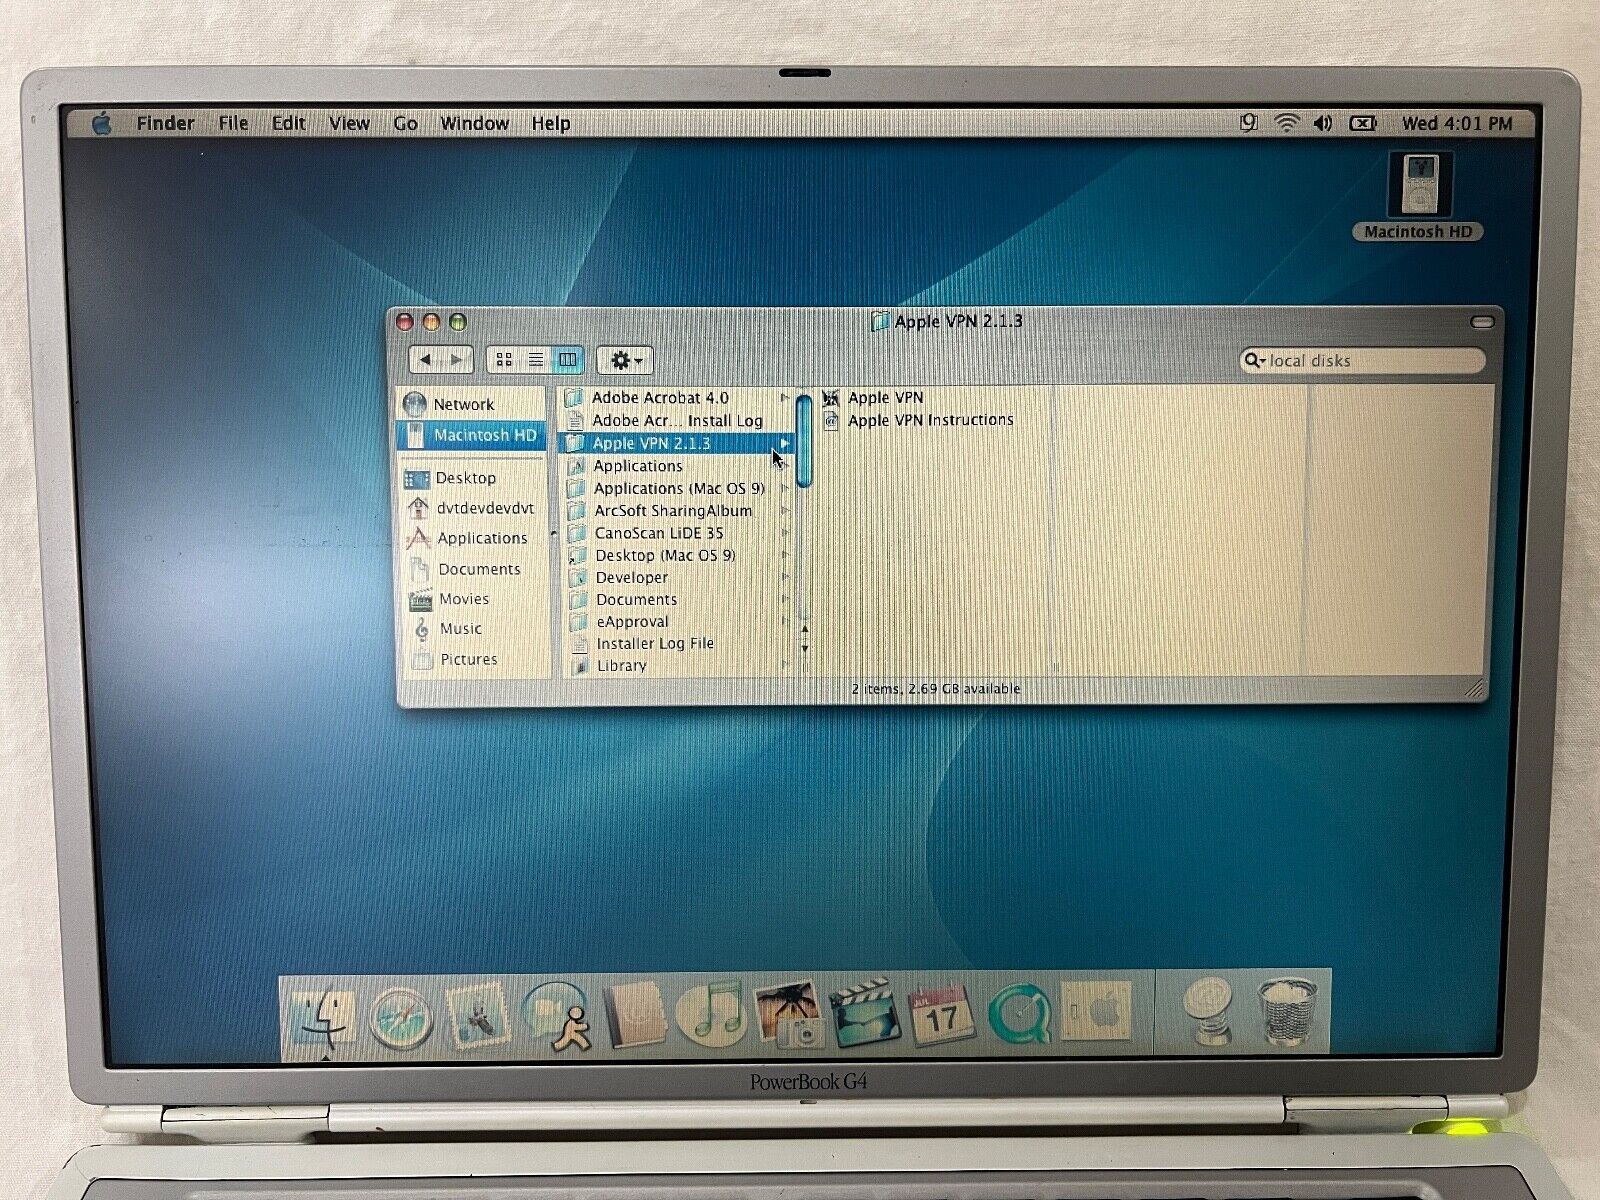Screen dimensions: 1600x1200
Task: Open iMovie from the Dock
Action: pos(865,1013)
